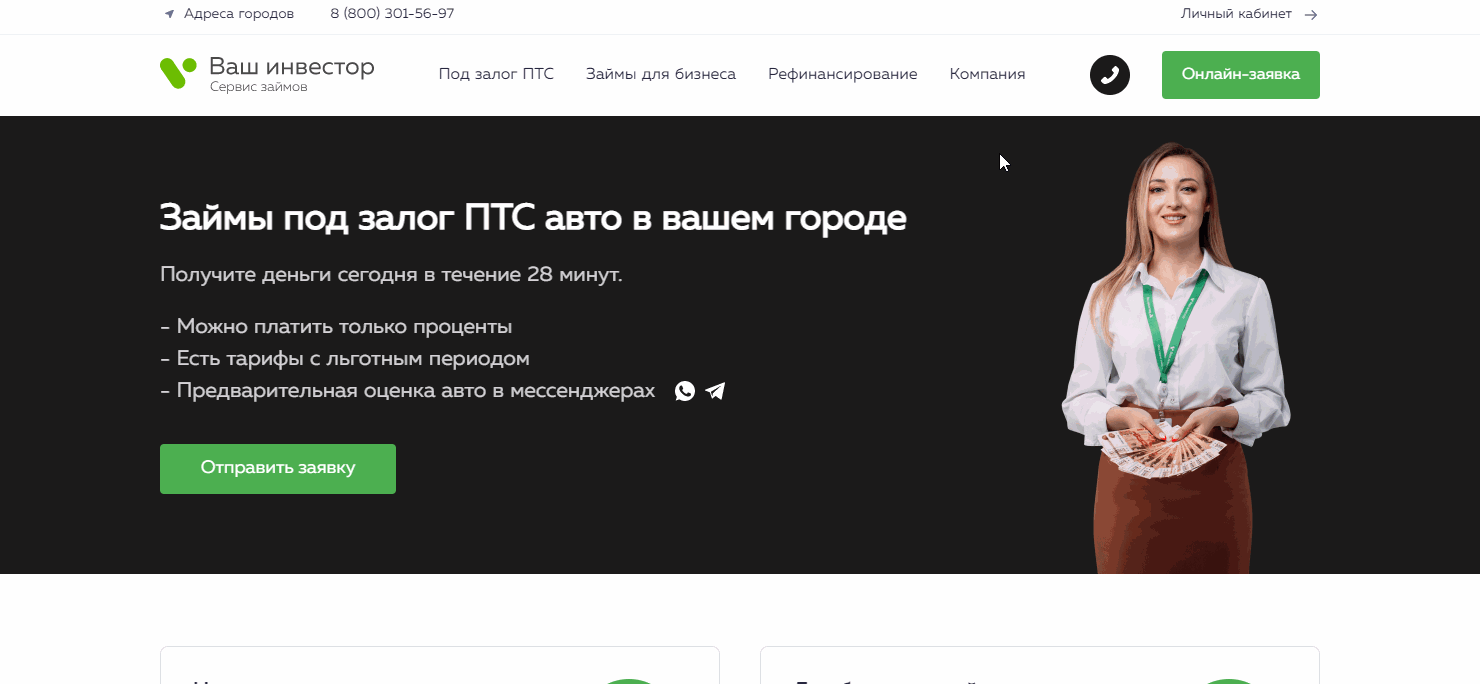This screenshot has height=684, width=1480.
Task: Click the green Онлайн-заявка button
Action: click(x=1240, y=74)
